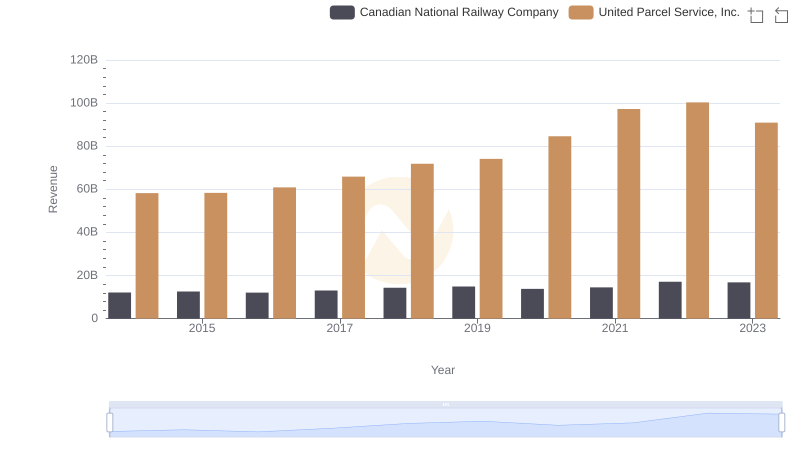
Task: Toggle United Parcel Service, Inc. legend series
Action: point(654,12)
